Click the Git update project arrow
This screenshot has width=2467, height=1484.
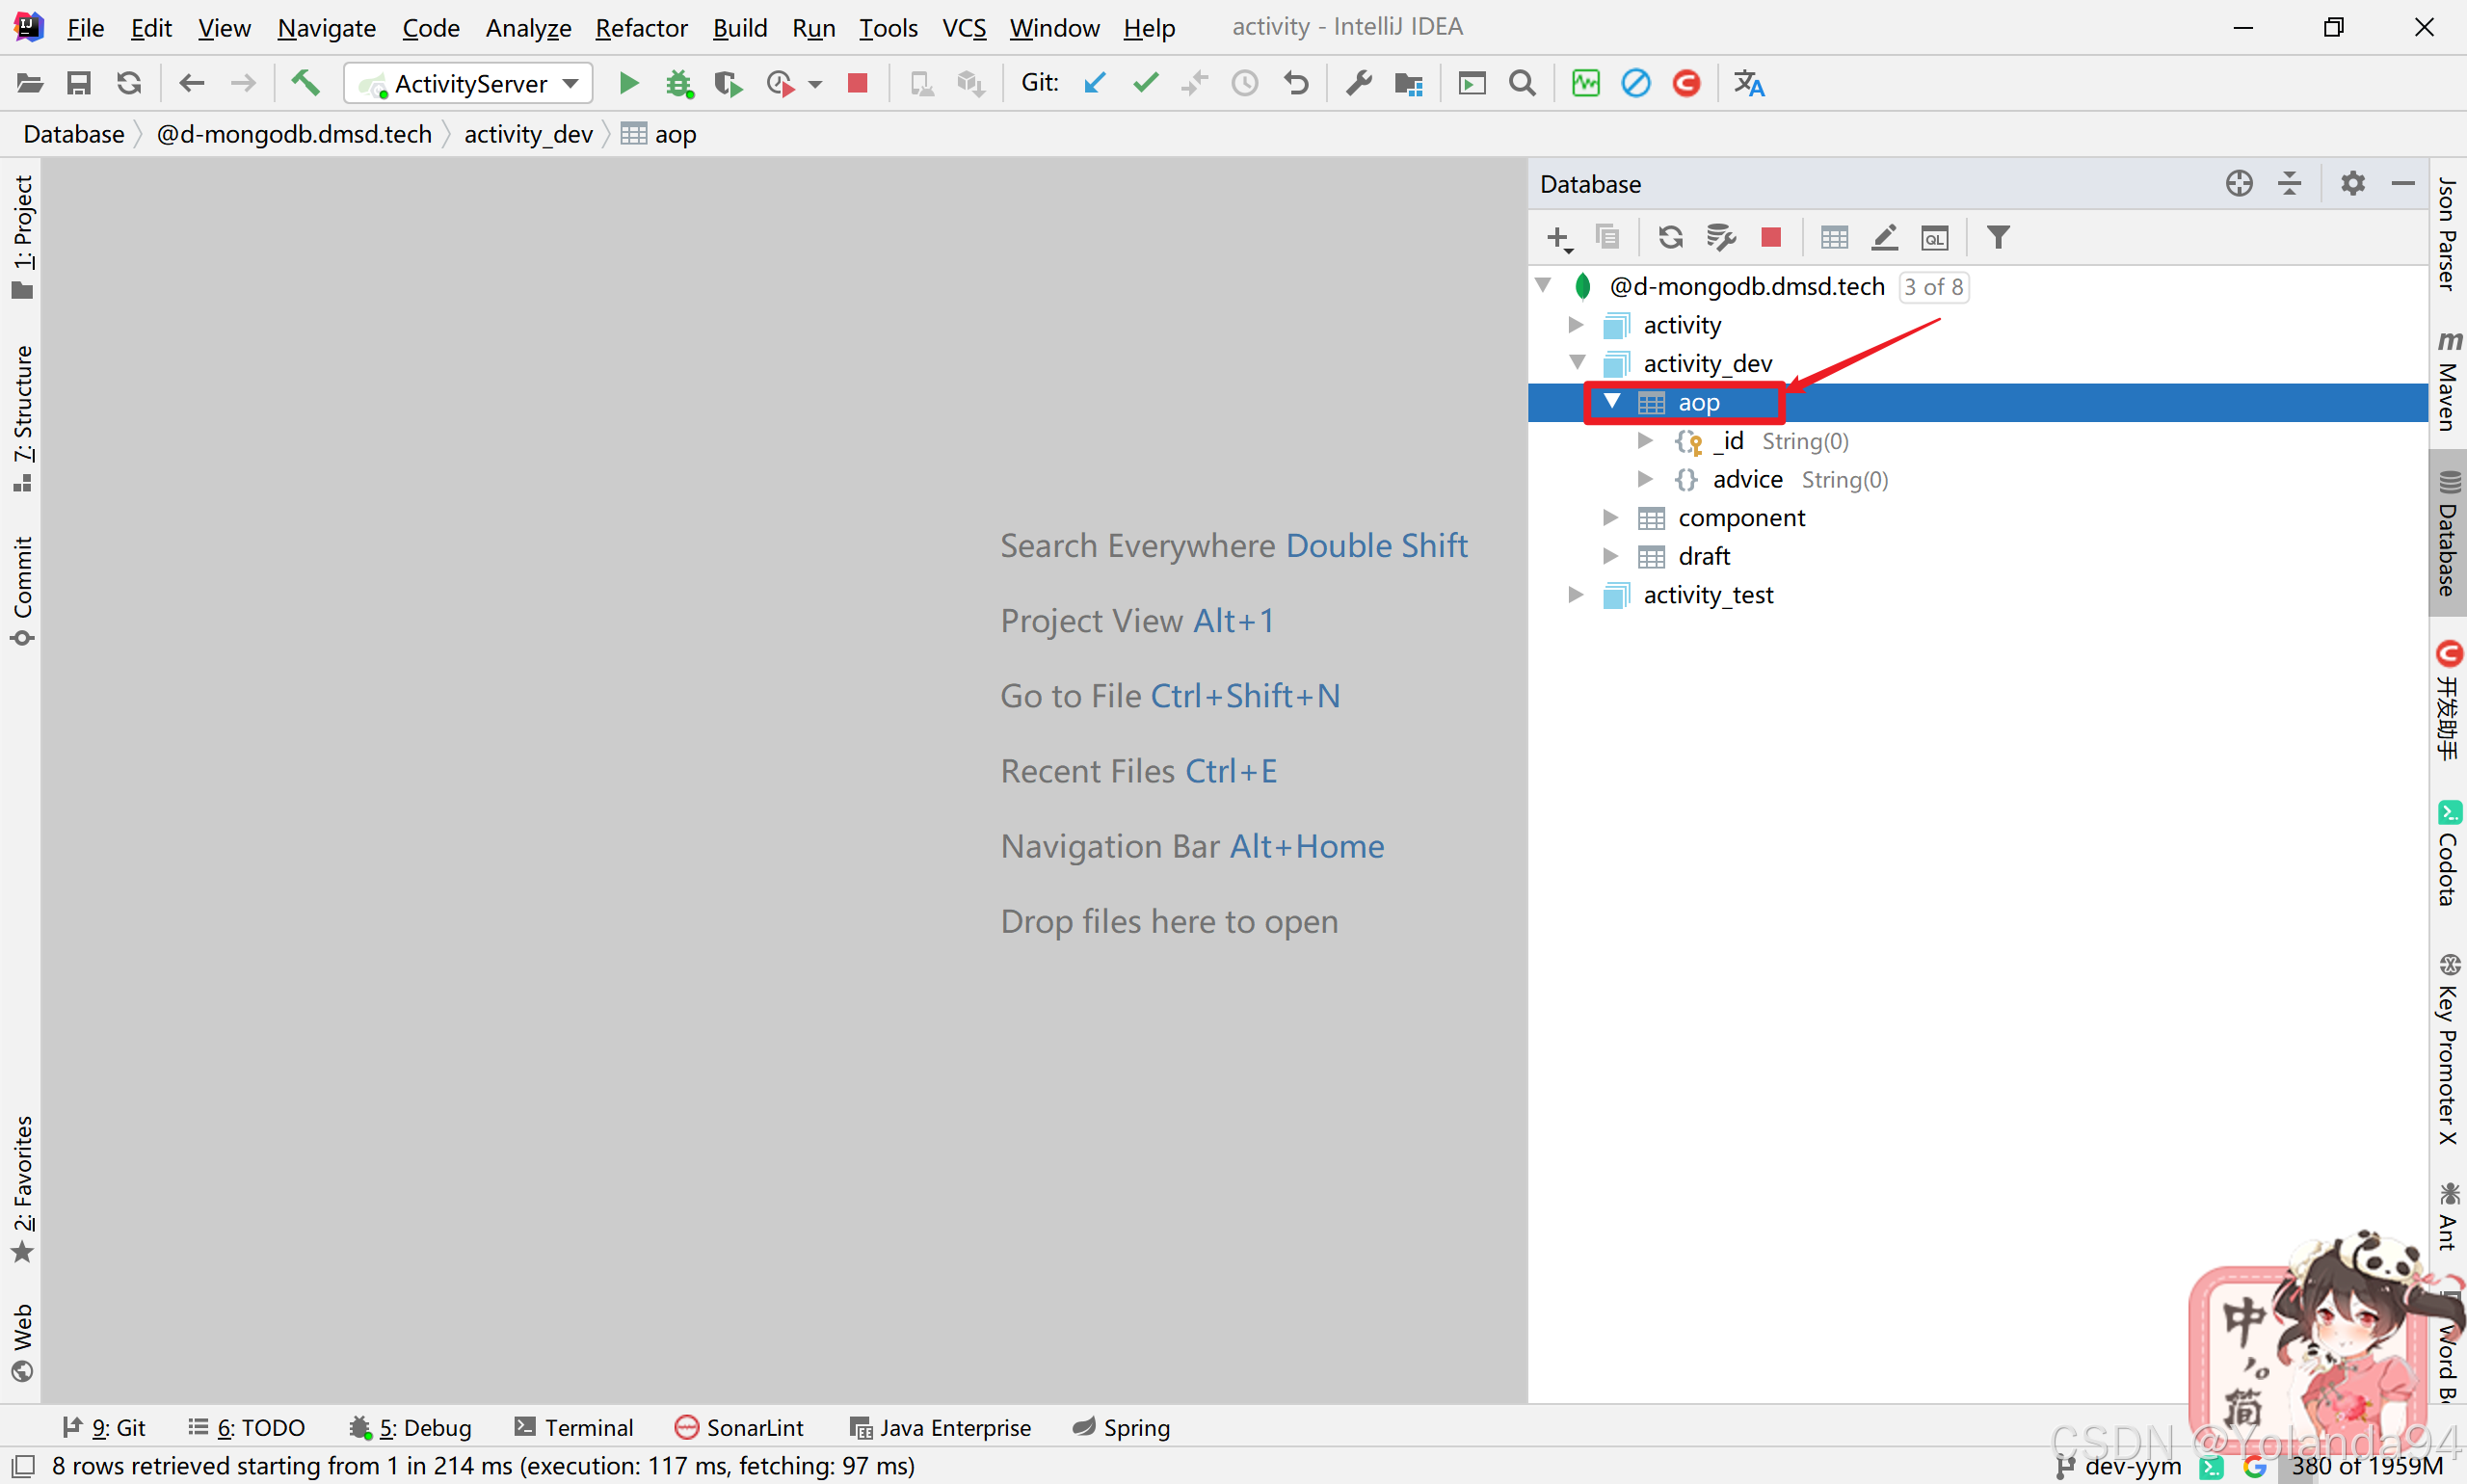tap(1095, 83)
